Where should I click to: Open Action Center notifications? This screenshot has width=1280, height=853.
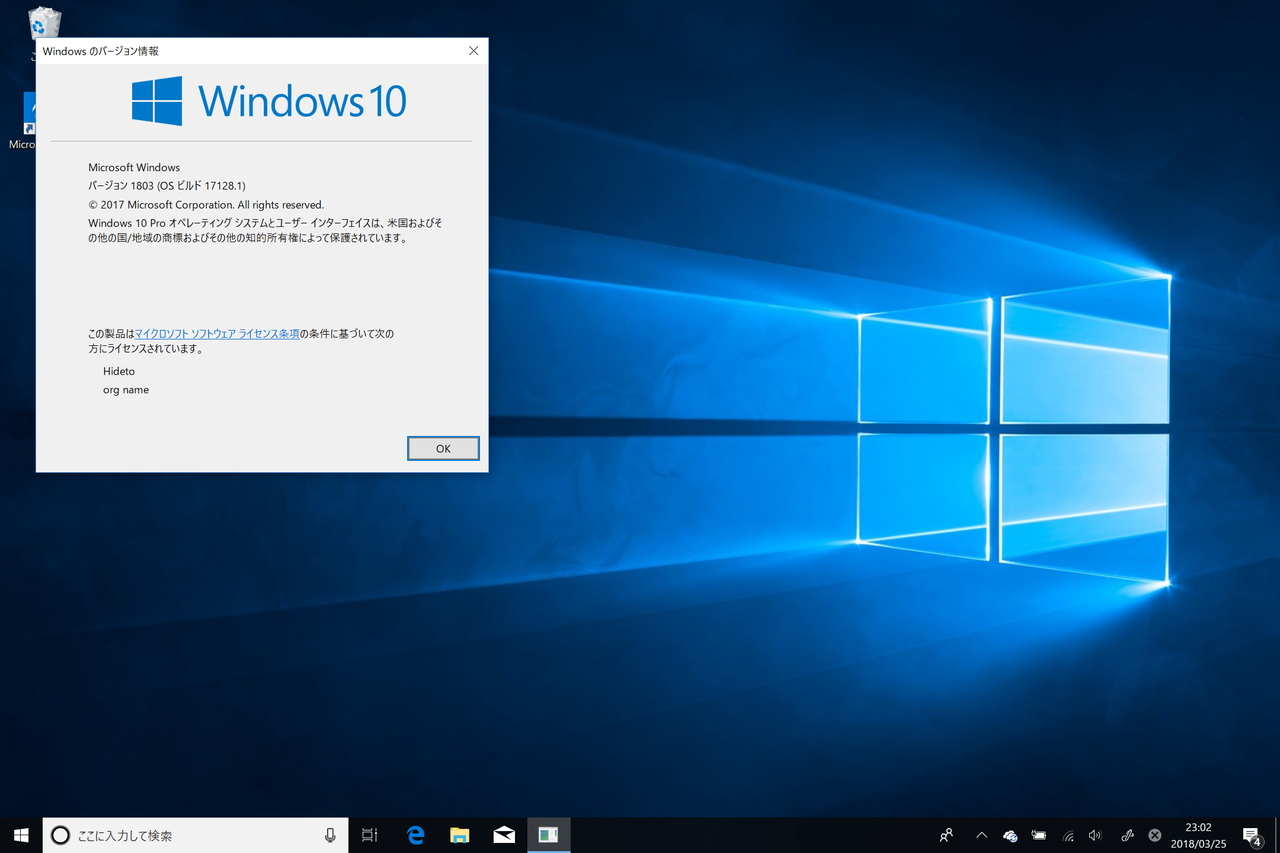click(1251, 835)
